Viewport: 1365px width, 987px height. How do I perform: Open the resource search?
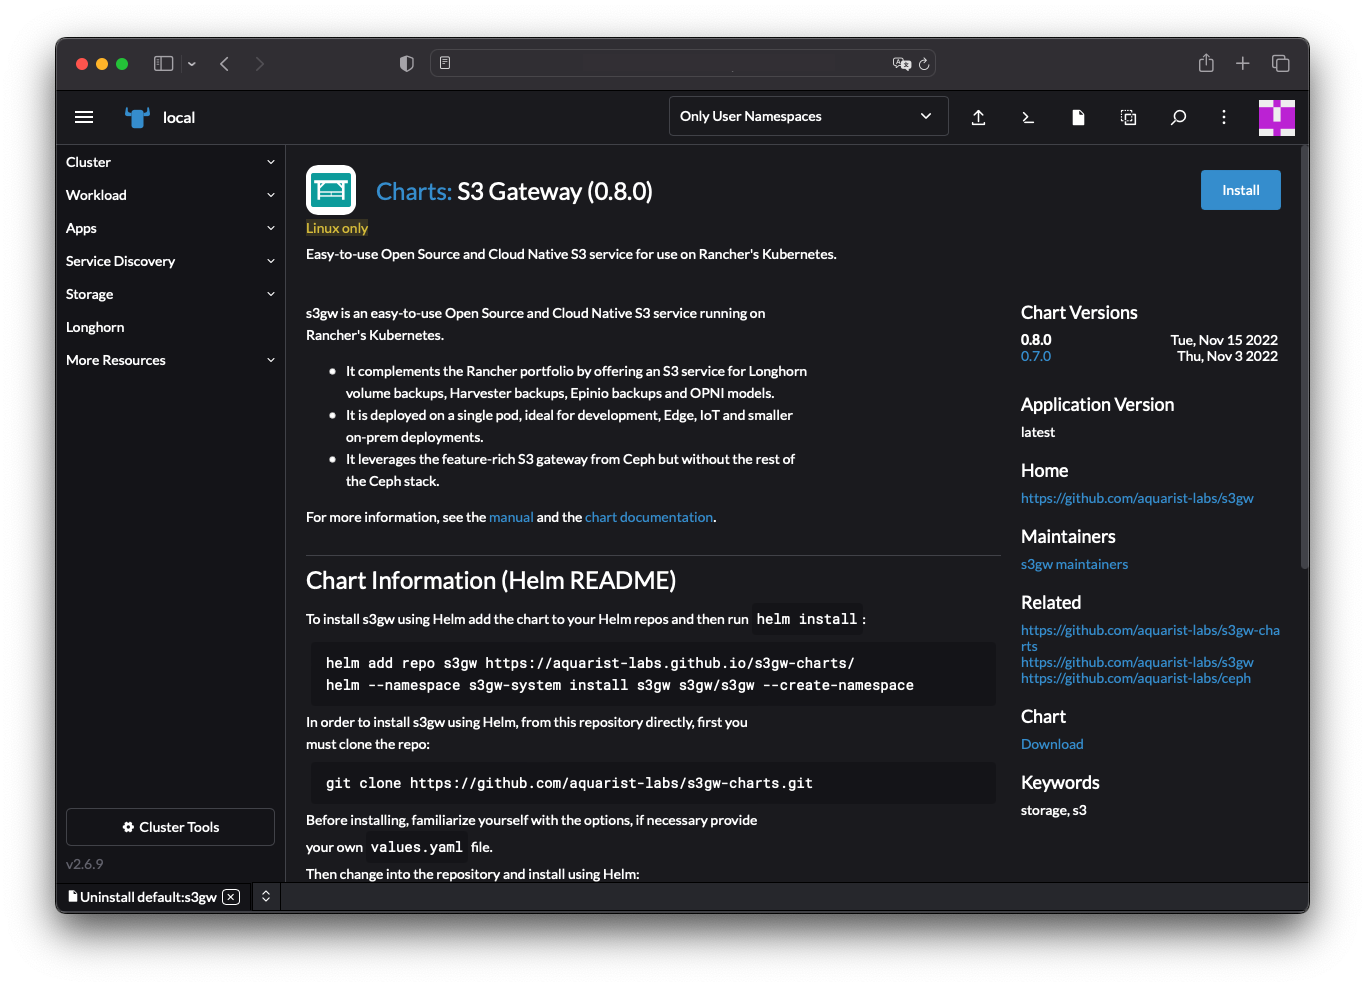[1178, 117]
